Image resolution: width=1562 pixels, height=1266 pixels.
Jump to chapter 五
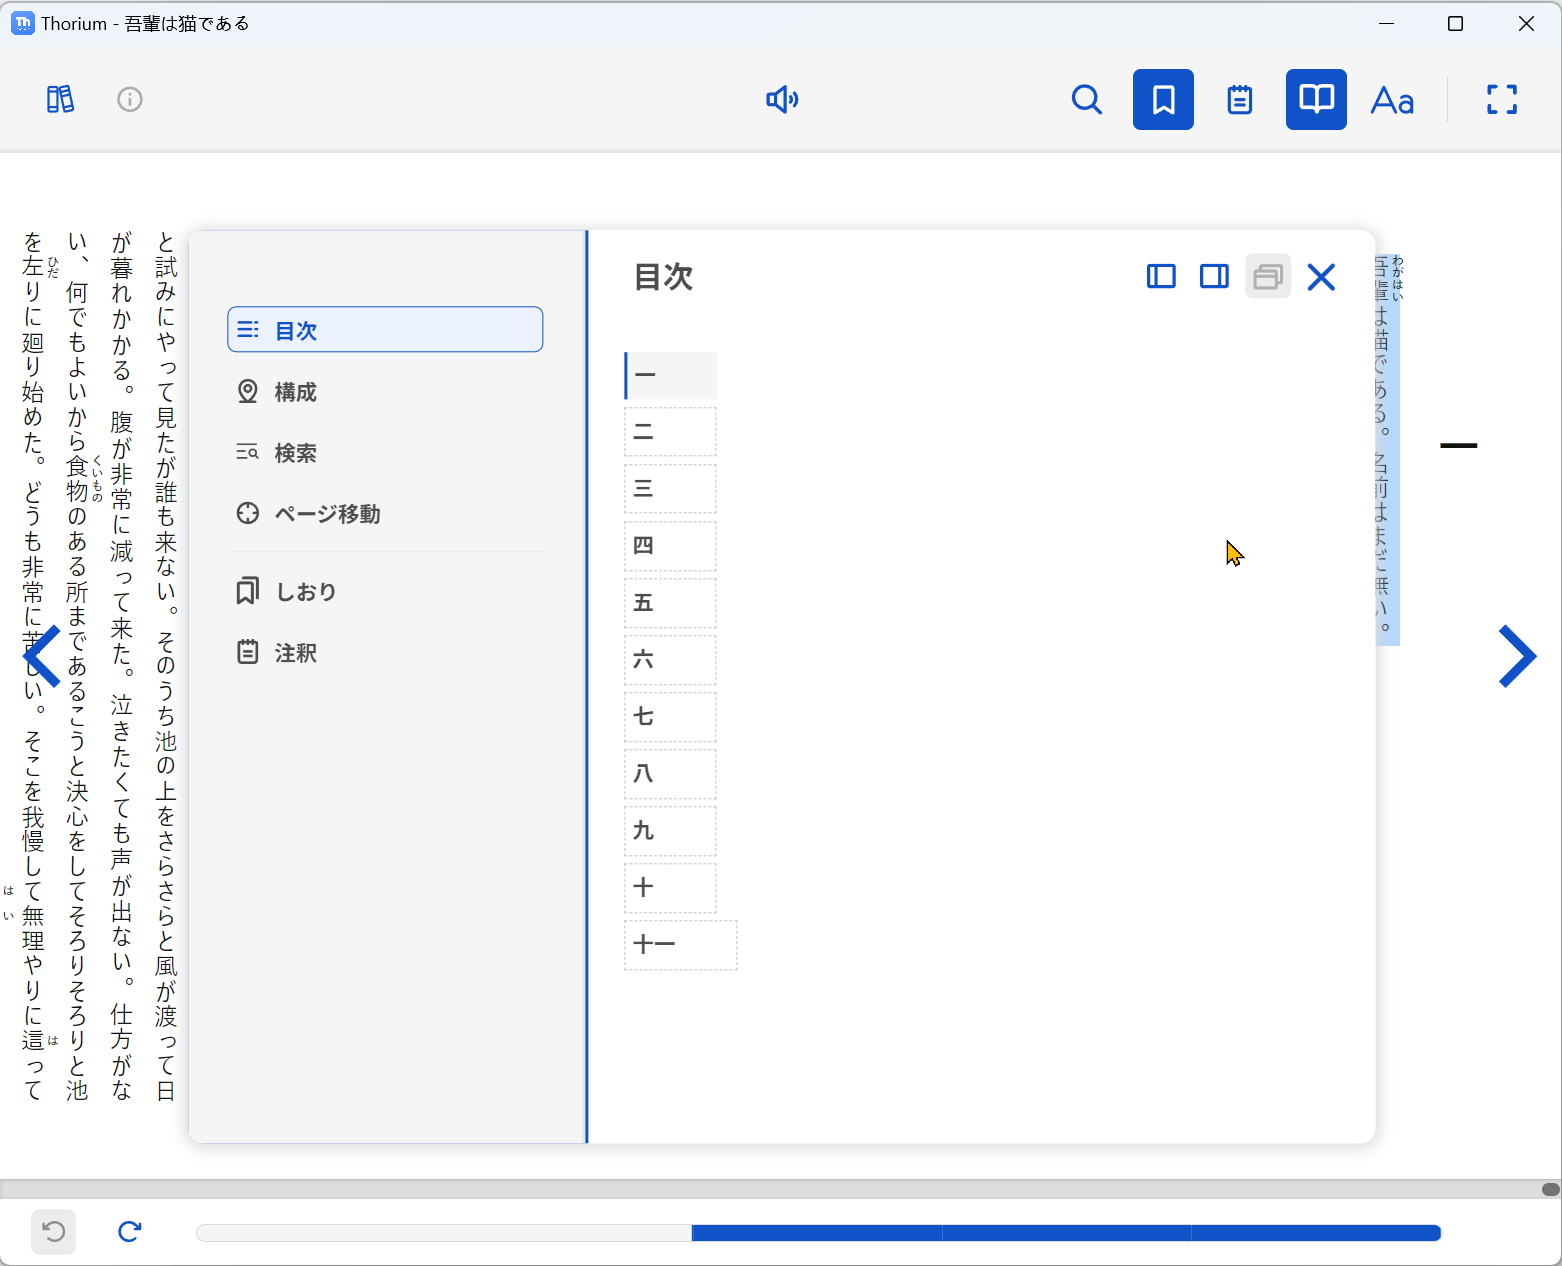point(671,603)
